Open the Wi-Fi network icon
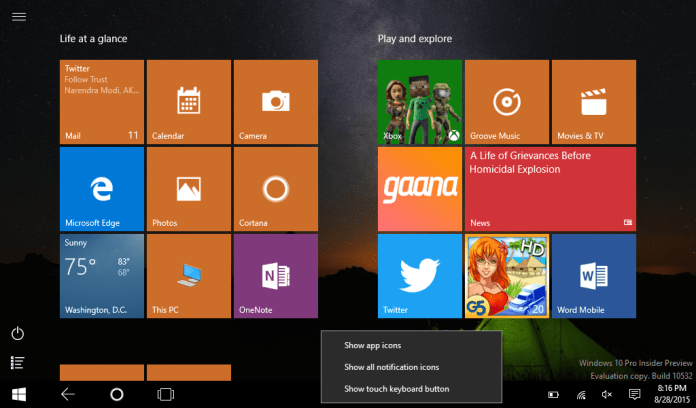 (x=581, y=394)
